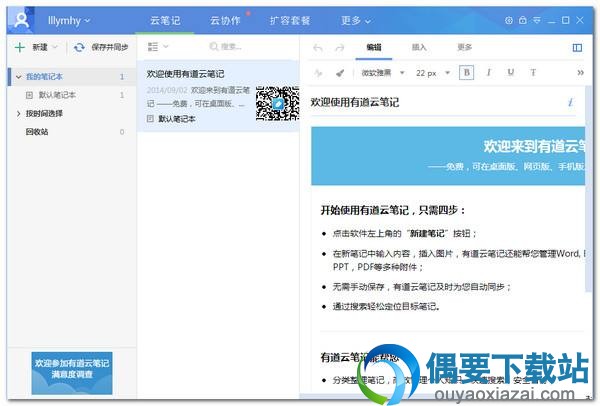Toggle Italic formatting

click(489, 73)
